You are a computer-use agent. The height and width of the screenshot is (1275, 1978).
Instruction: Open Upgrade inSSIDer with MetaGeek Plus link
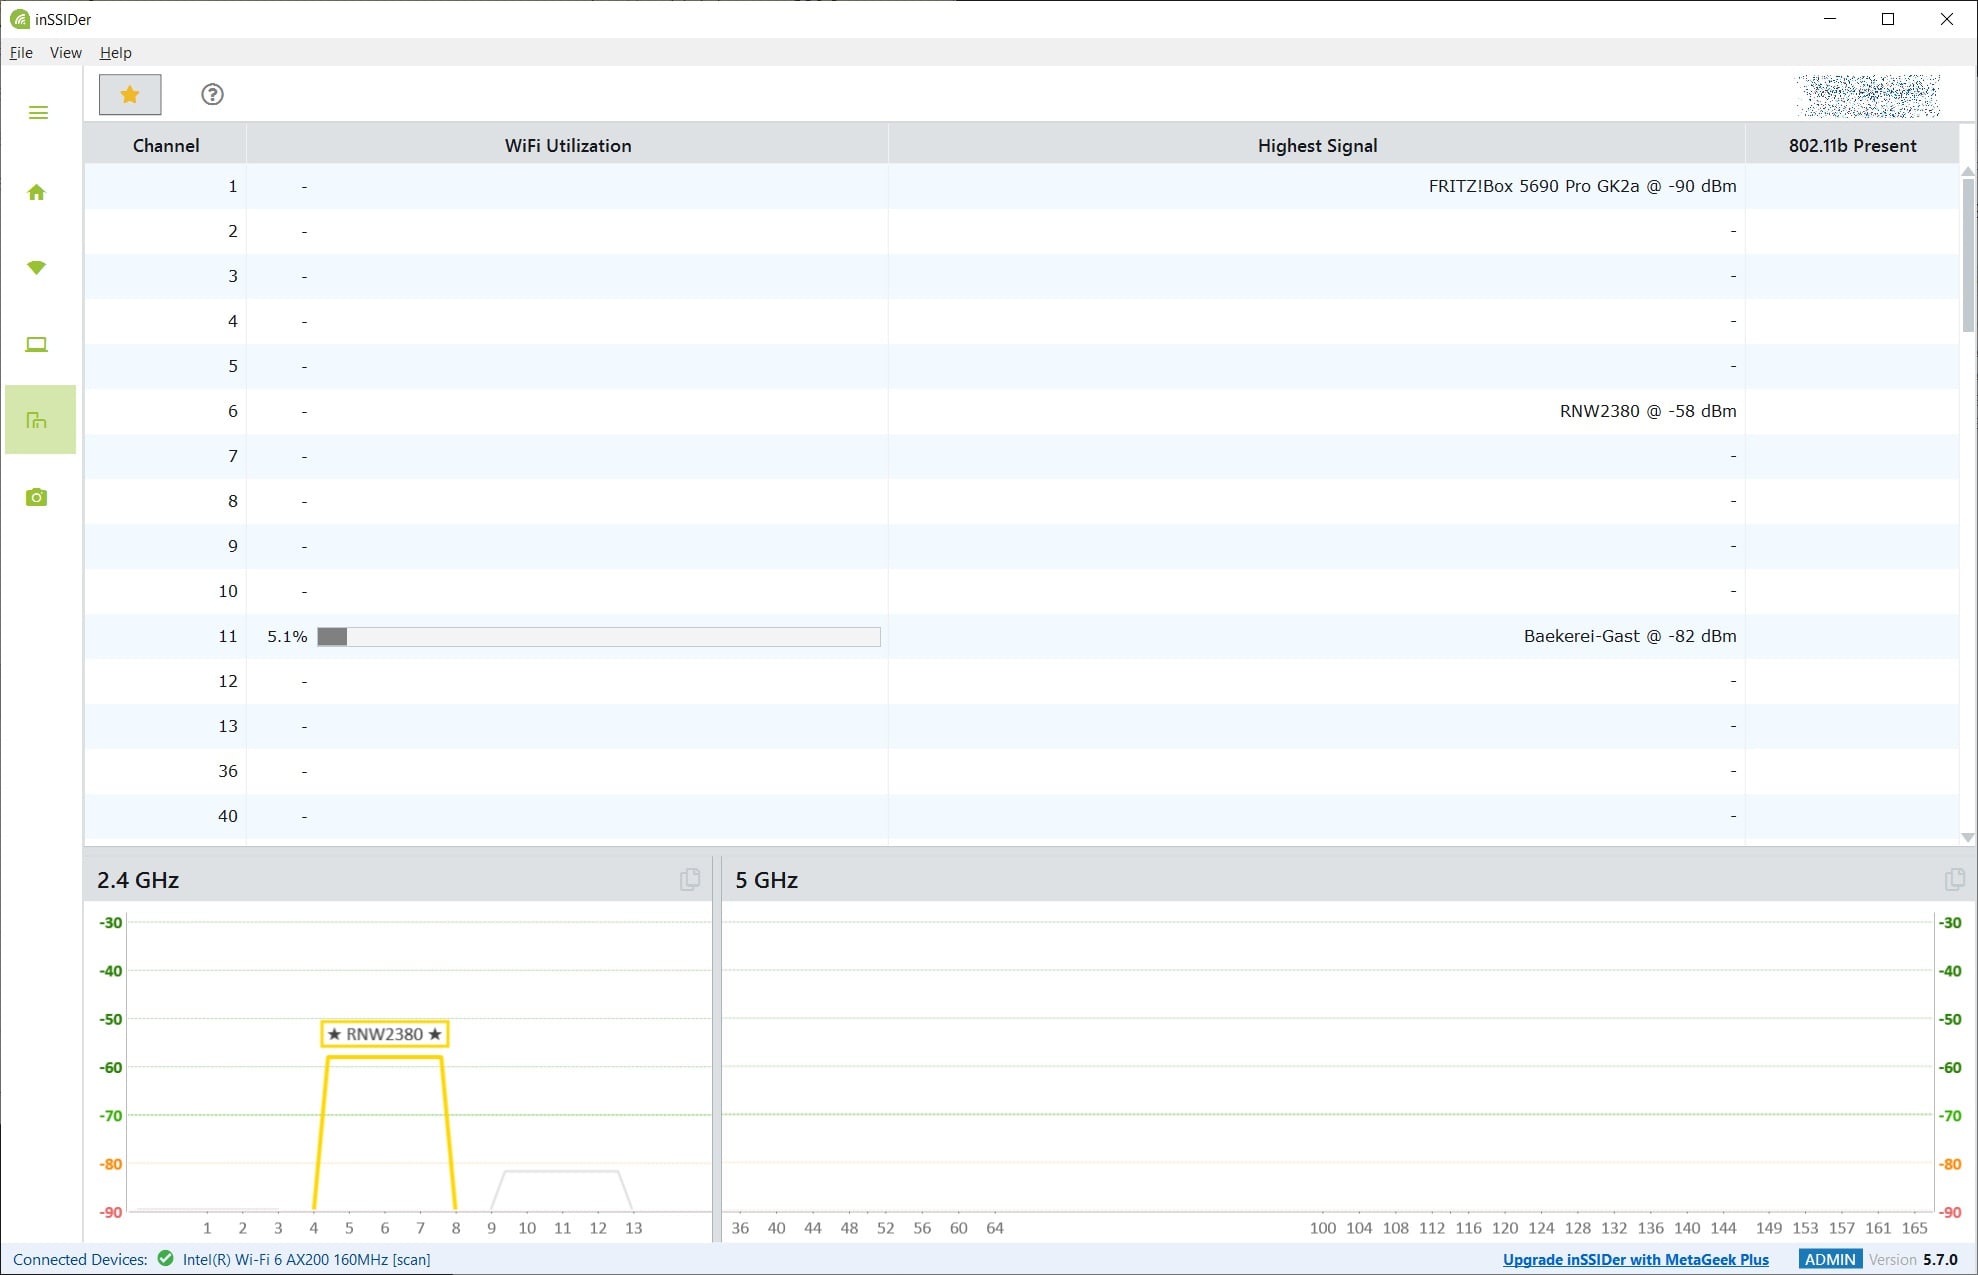pyautogui.click(x=1636, y=1260)
